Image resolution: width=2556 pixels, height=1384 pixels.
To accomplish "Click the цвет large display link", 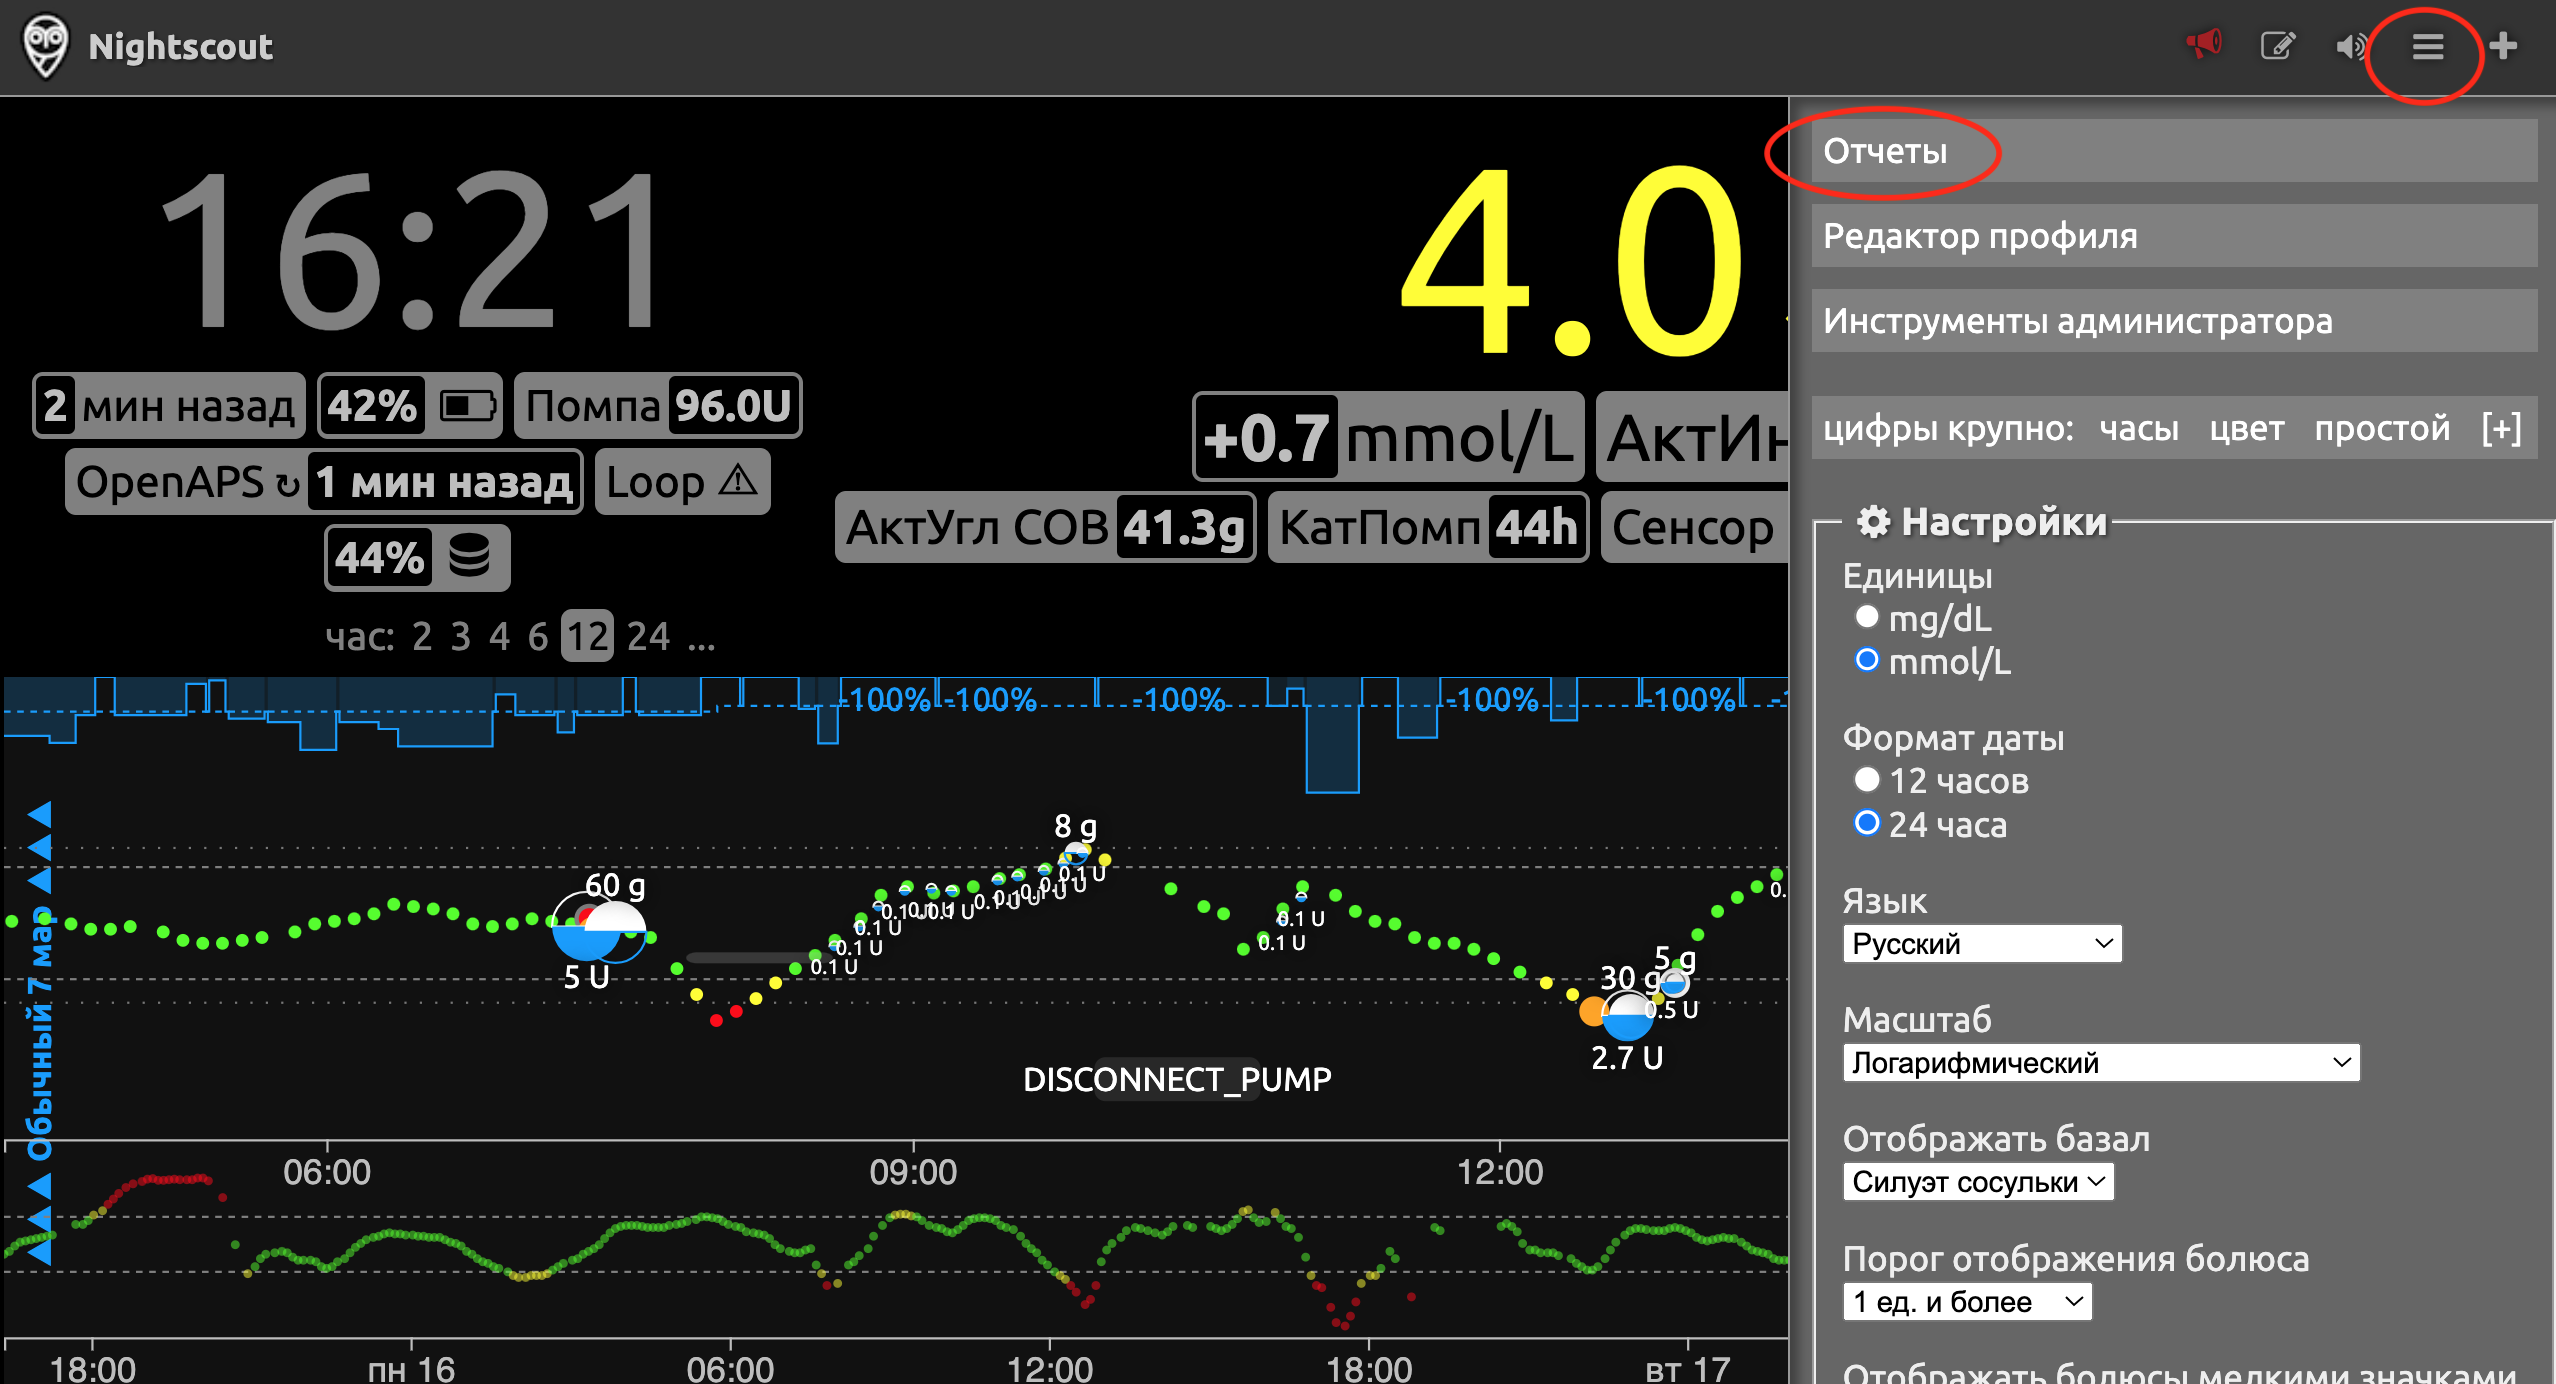I will 2247,428.
